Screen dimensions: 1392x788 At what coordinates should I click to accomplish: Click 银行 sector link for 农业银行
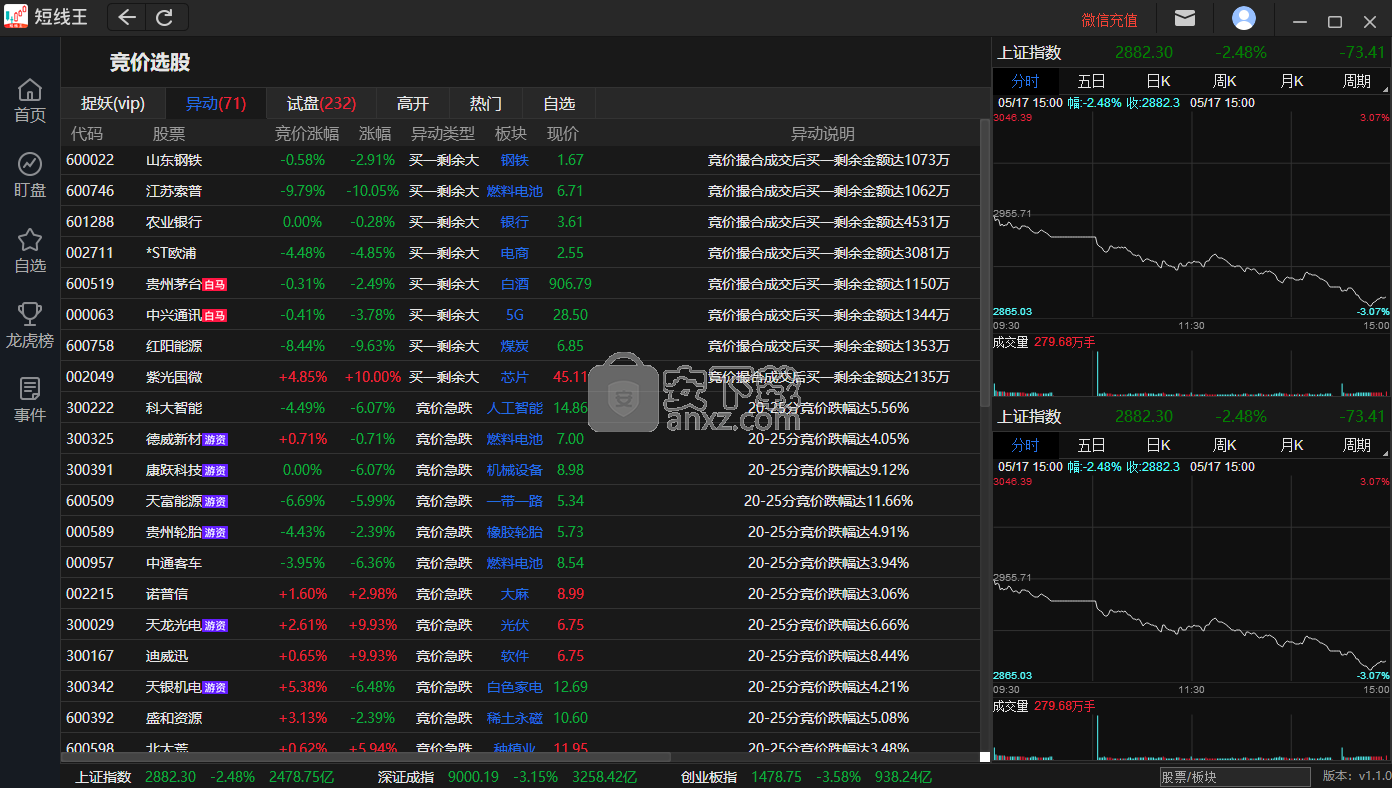[515, 222]
